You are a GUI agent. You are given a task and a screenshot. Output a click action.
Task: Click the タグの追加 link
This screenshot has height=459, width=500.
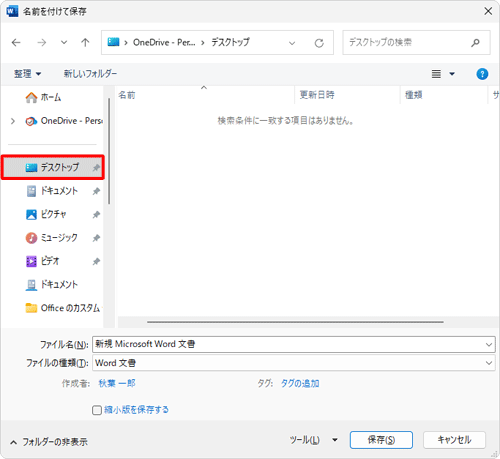pyautogui.click(x=300, y=383)
